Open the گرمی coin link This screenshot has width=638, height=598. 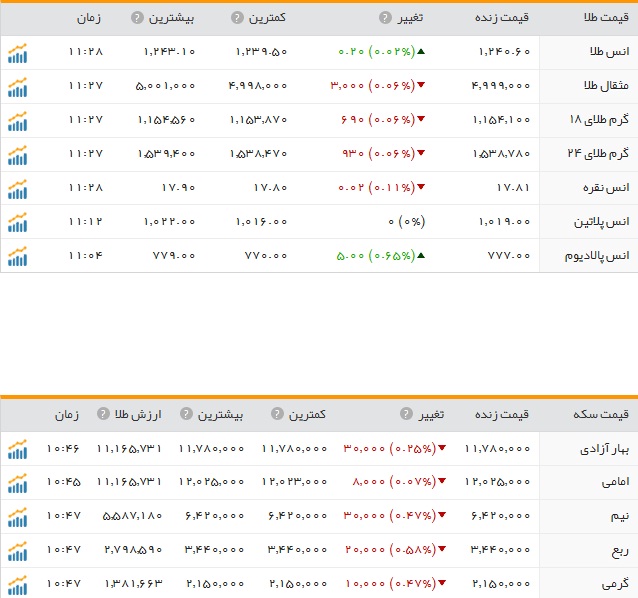pyautogui.click(x=616, y=584)
